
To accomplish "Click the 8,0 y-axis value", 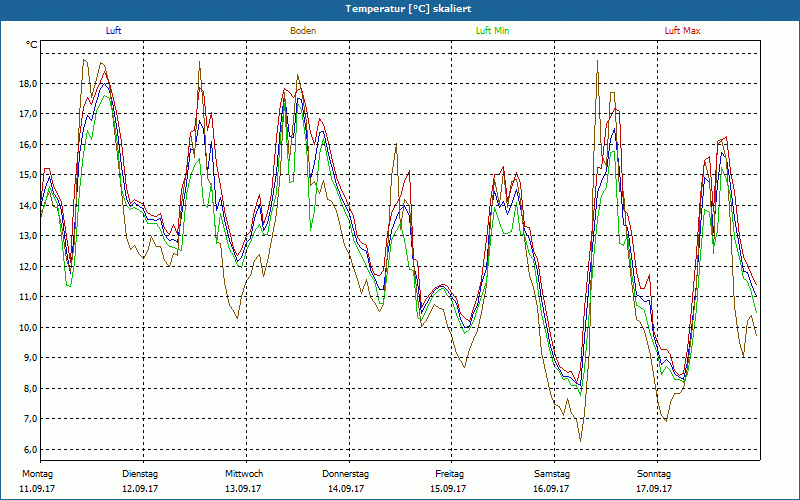I will pos(31,388).
